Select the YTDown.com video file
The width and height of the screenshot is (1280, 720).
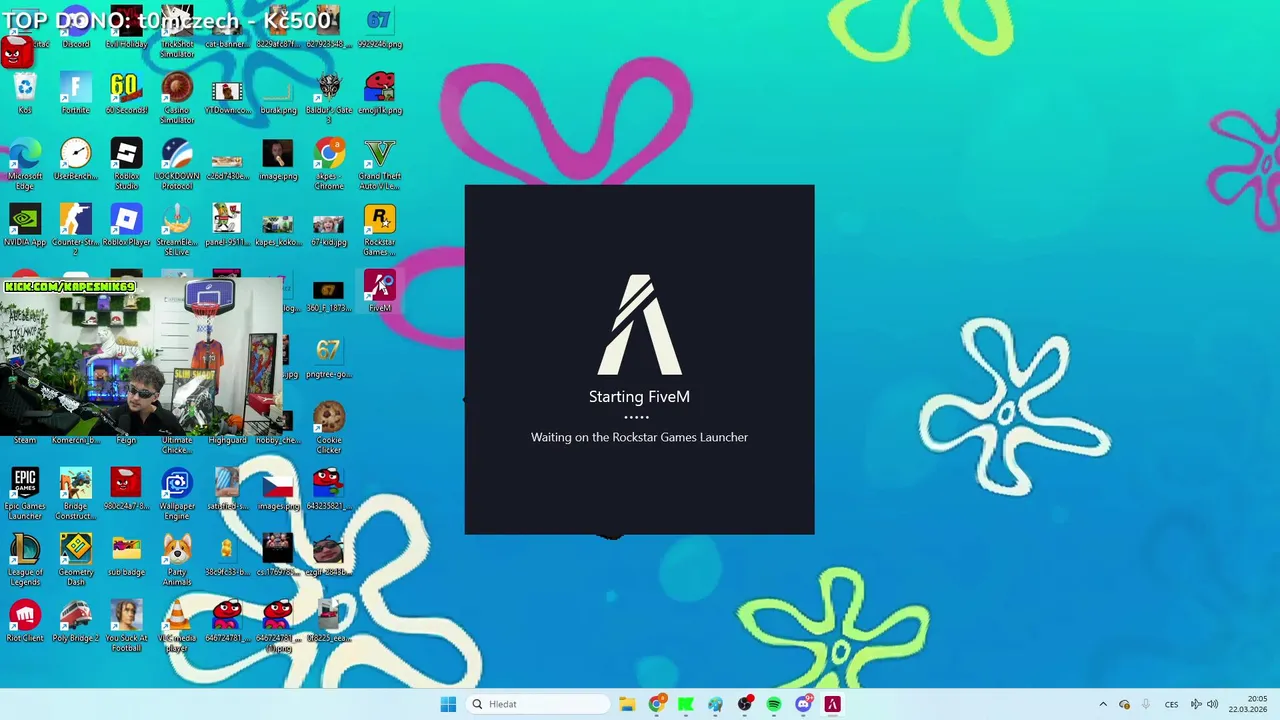point(228,94)
